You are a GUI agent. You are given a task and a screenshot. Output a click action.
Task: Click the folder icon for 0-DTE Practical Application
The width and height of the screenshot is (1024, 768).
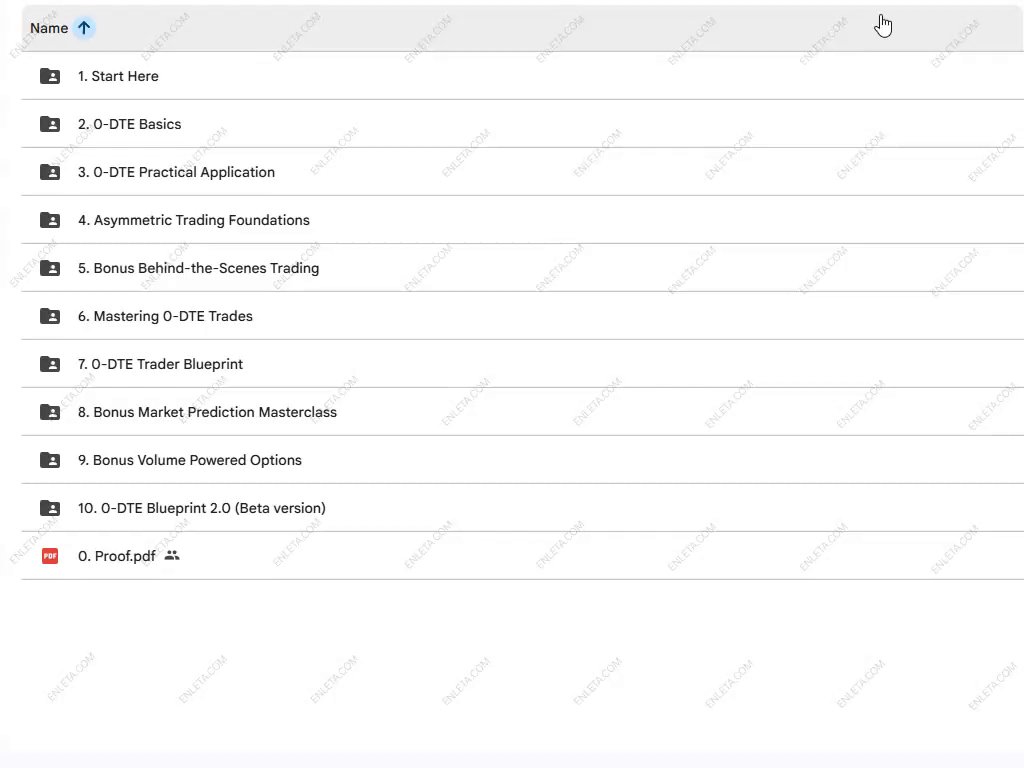tap(50, 172)
